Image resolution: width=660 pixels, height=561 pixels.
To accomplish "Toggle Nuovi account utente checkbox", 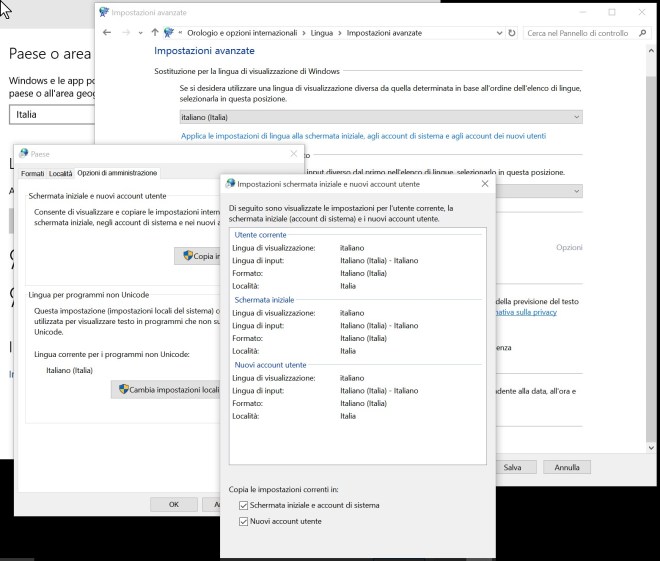I will tap(243, 521).
